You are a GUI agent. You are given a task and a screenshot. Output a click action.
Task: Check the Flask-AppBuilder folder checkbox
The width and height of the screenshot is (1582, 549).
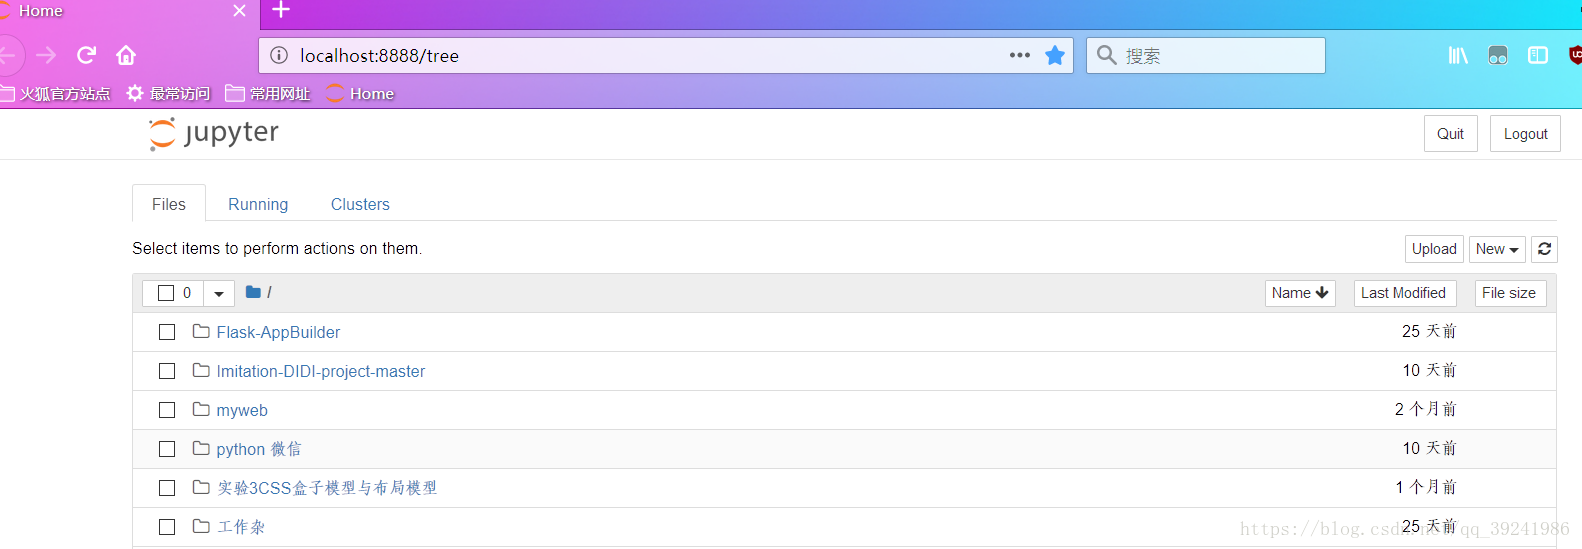point(167,332)
